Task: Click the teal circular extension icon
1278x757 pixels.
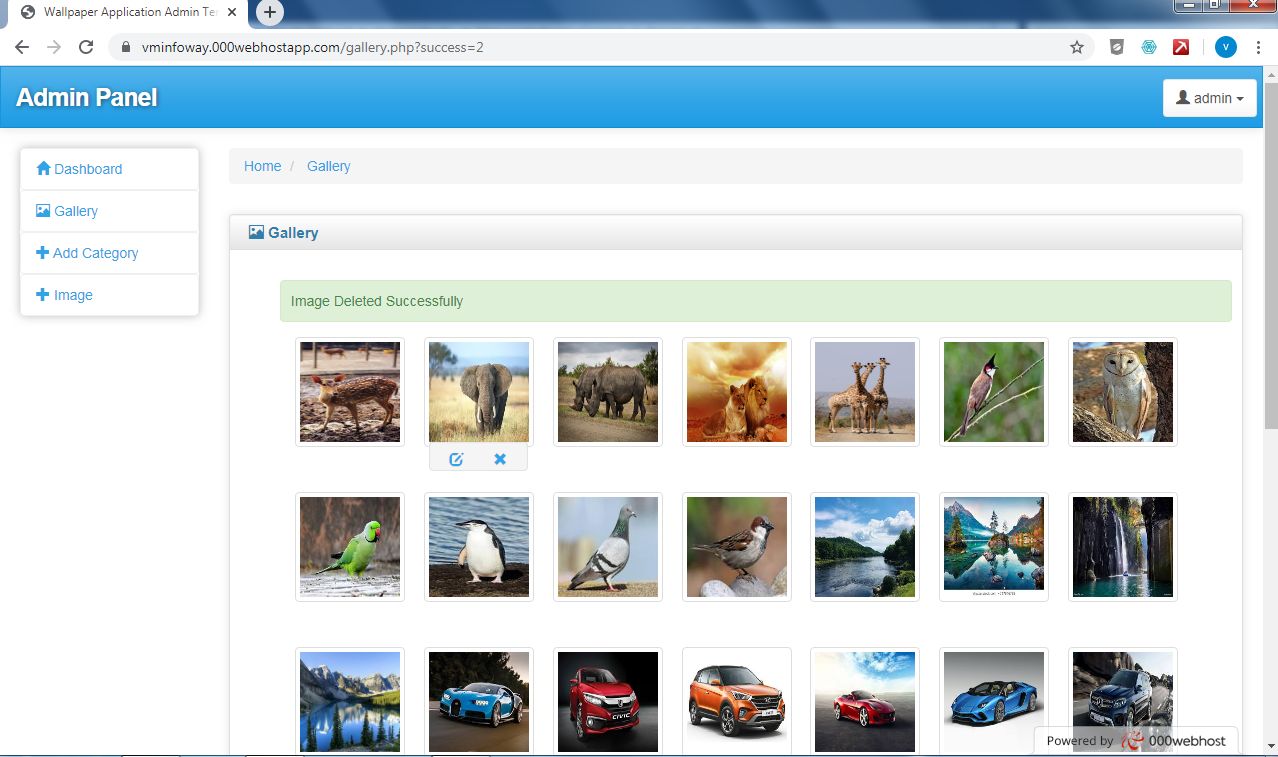Action: 1149,47
